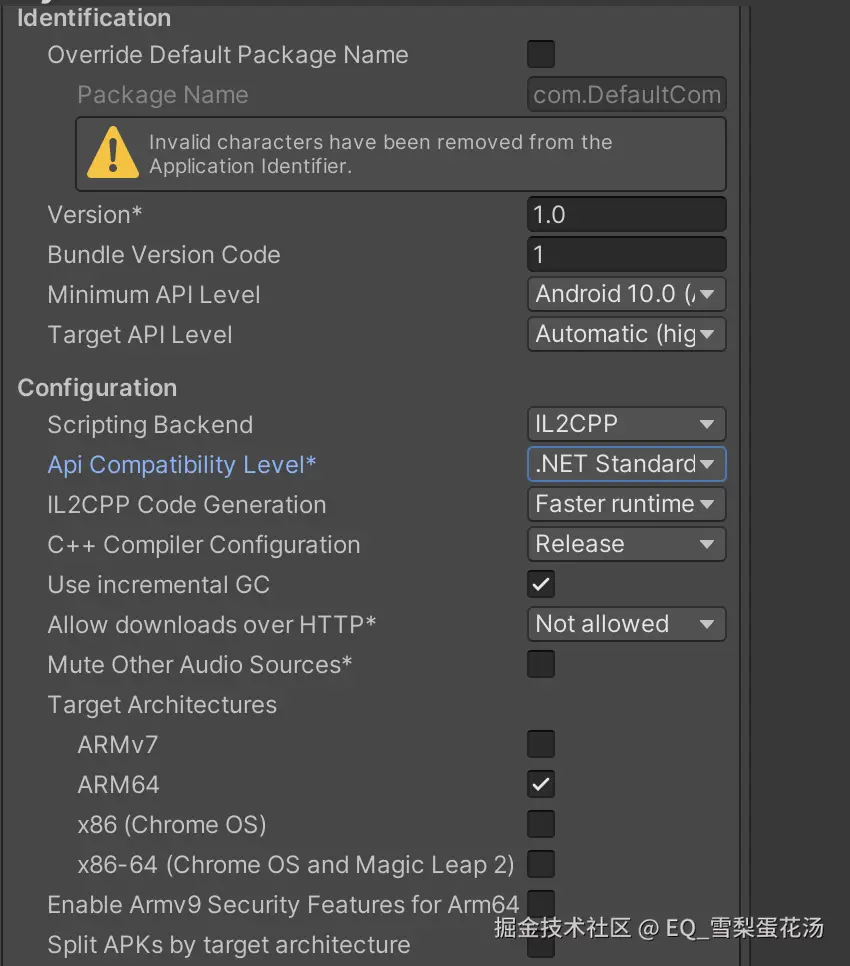Viewport: 850px width, 966px height.
Task: Open Allow downloads over HTTP dropdown
Action: tap(626, 624)
